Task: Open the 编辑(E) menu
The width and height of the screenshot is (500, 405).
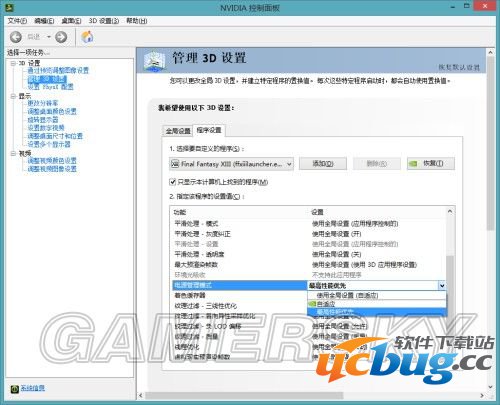Action: click(44, 21)
